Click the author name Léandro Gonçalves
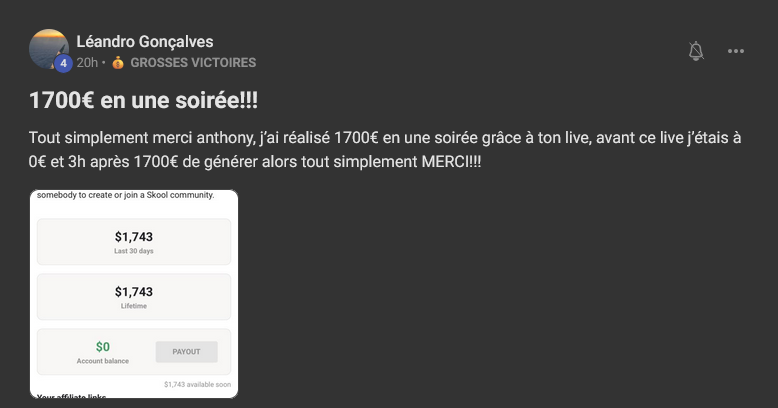 point(145,42)
